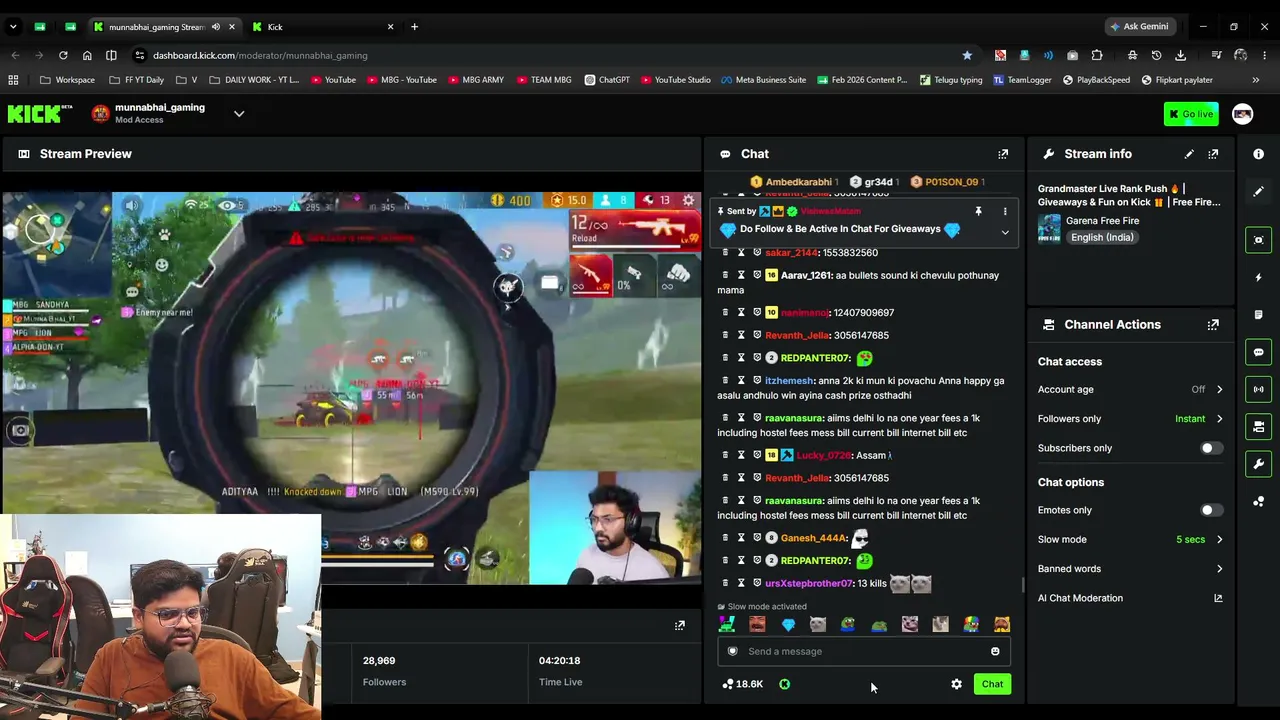
Task: Edit stream info with the pencil icon
Action: point(1189,154)
